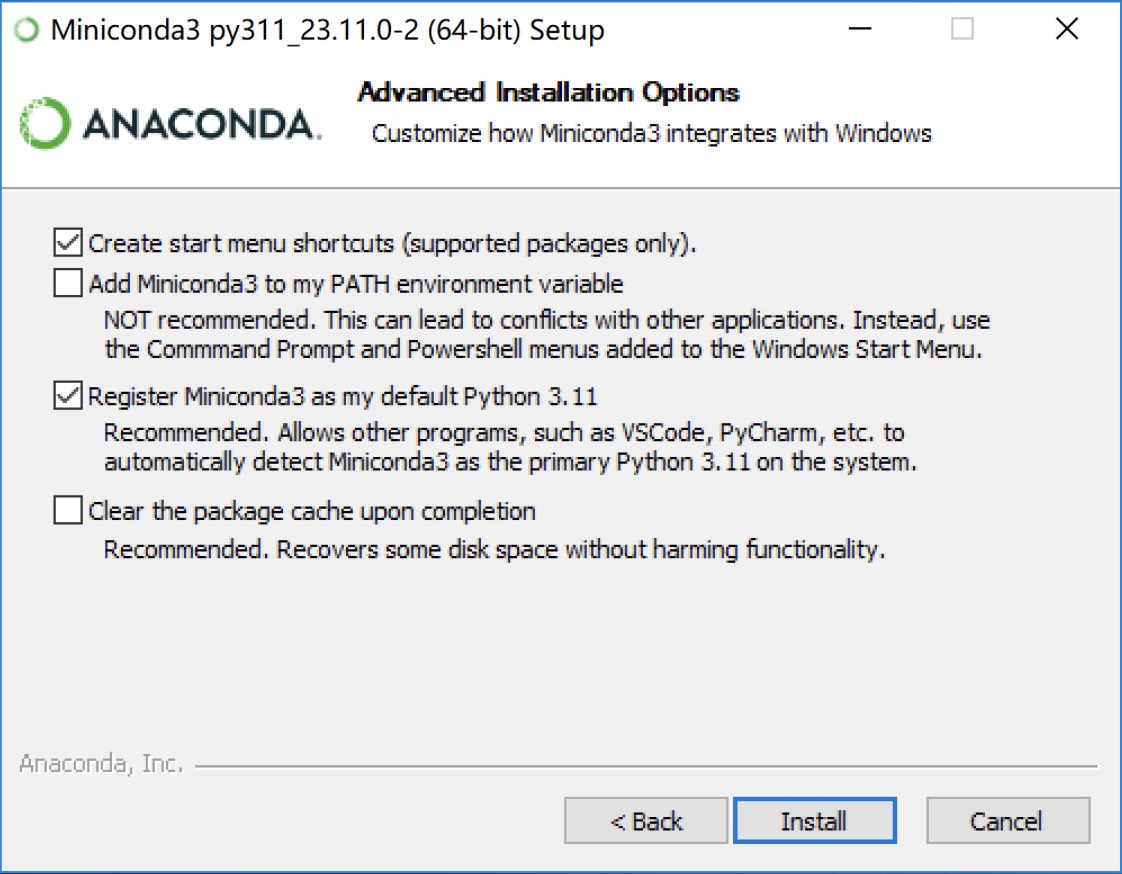Screen dimensions: 1122x874
Task: Click the VSCode, PyCharm description text
Action: 510,447
